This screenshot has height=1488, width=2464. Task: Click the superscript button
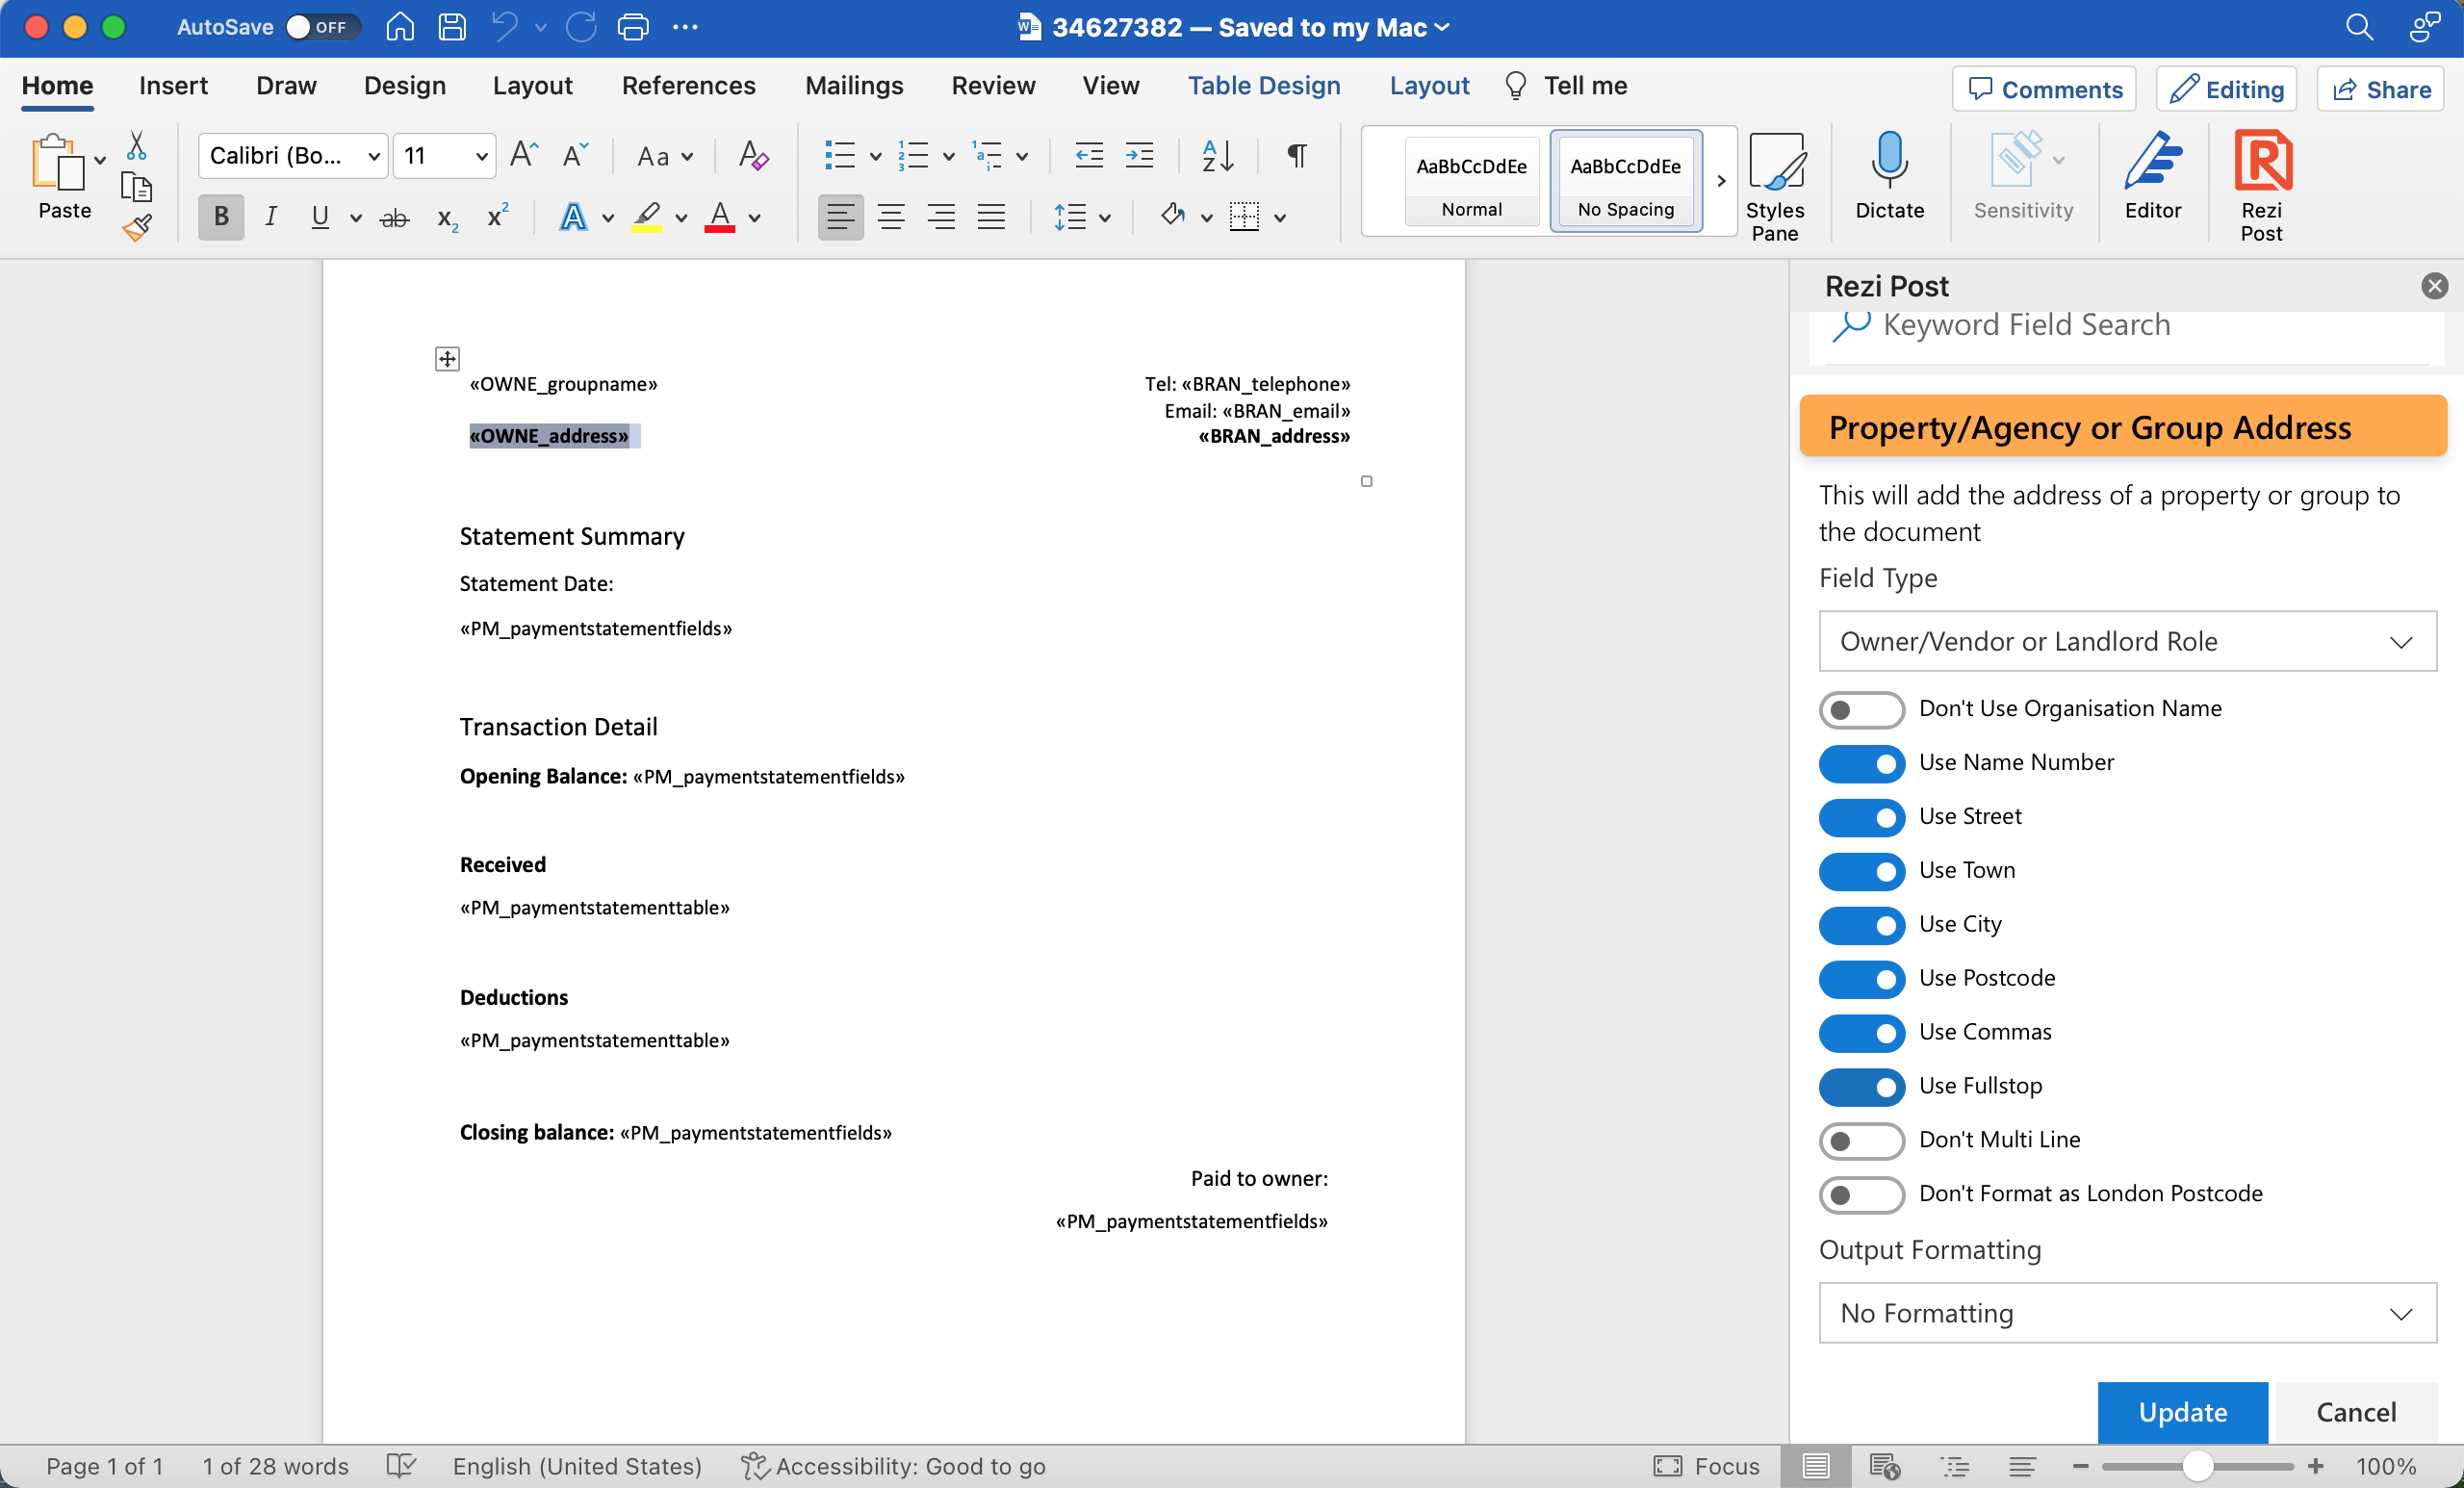[x=497, y=217]
